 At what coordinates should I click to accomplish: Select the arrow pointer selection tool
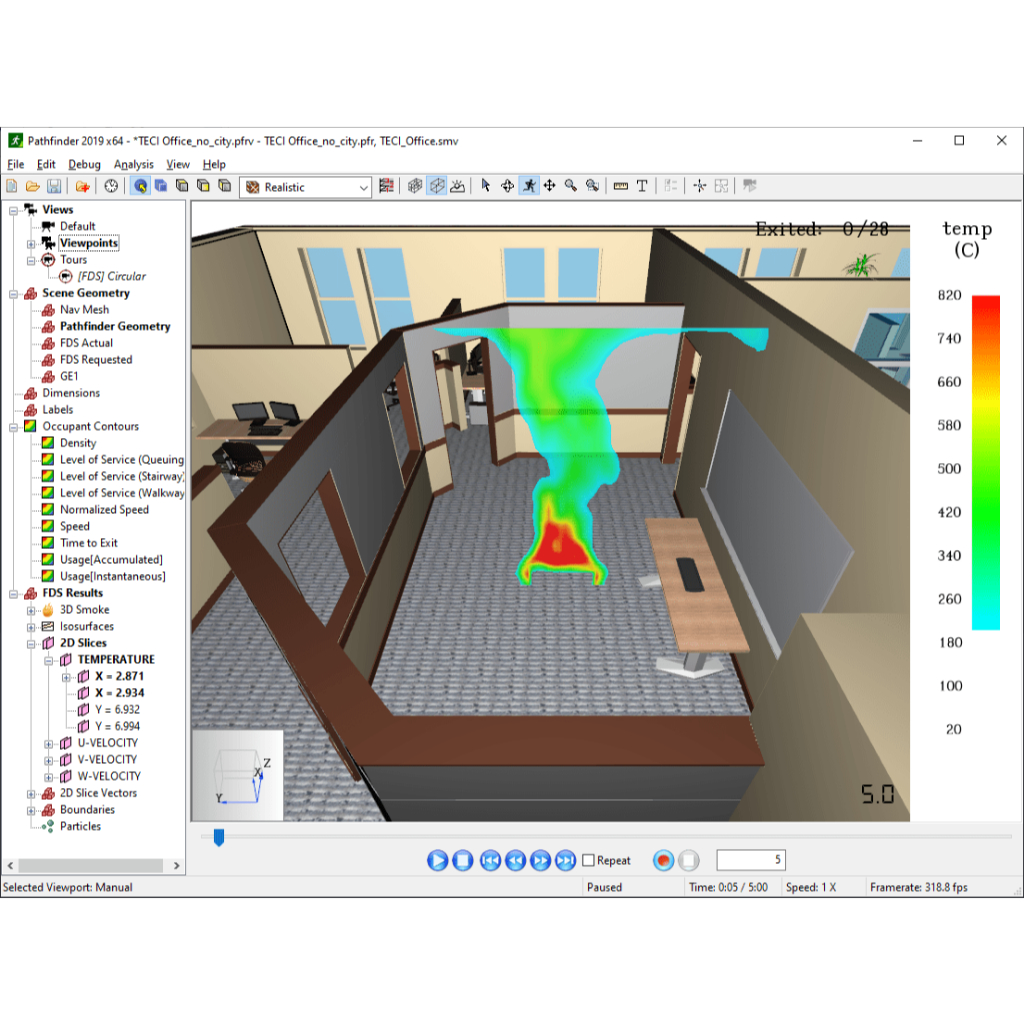[485, 186]
